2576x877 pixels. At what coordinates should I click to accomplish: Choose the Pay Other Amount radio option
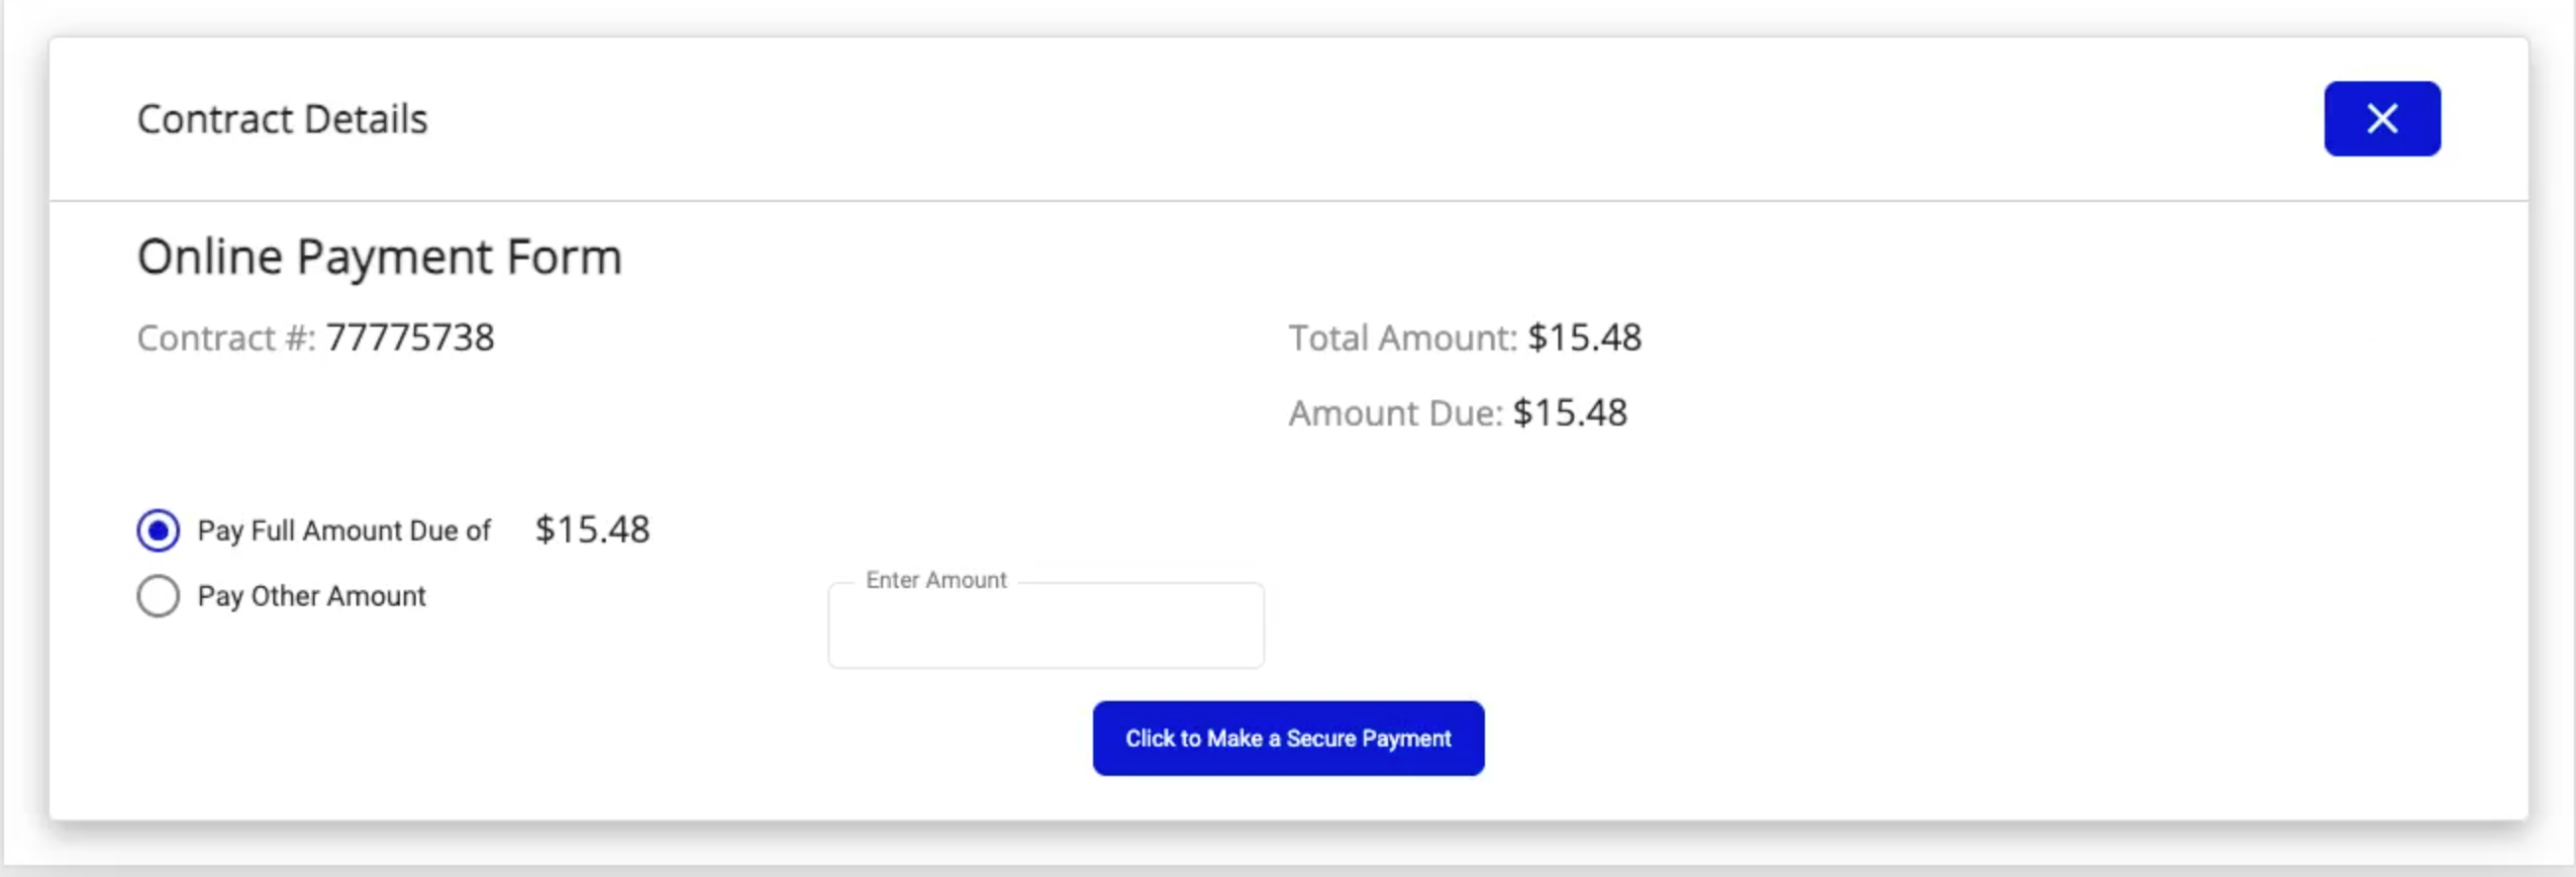point(158,596)
